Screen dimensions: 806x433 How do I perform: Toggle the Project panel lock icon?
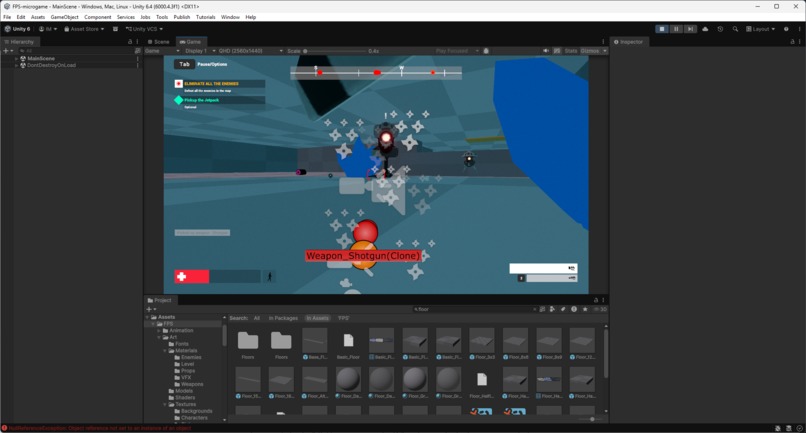pyautogui.click(x=596, y=300)
